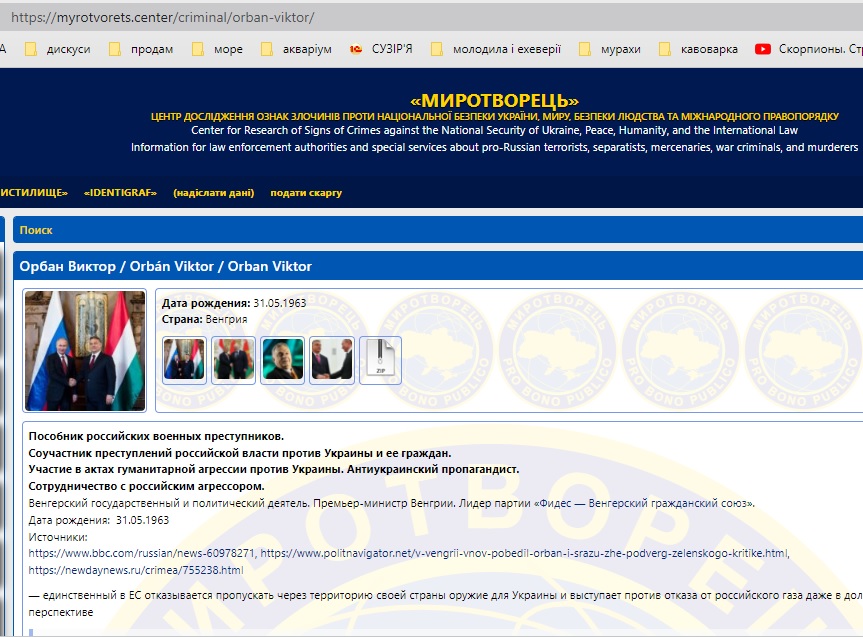Screen dimensions: 863x637
Task: Click the Венгерский государственный и политический деятель line
Action: click(x=392, y=503)
